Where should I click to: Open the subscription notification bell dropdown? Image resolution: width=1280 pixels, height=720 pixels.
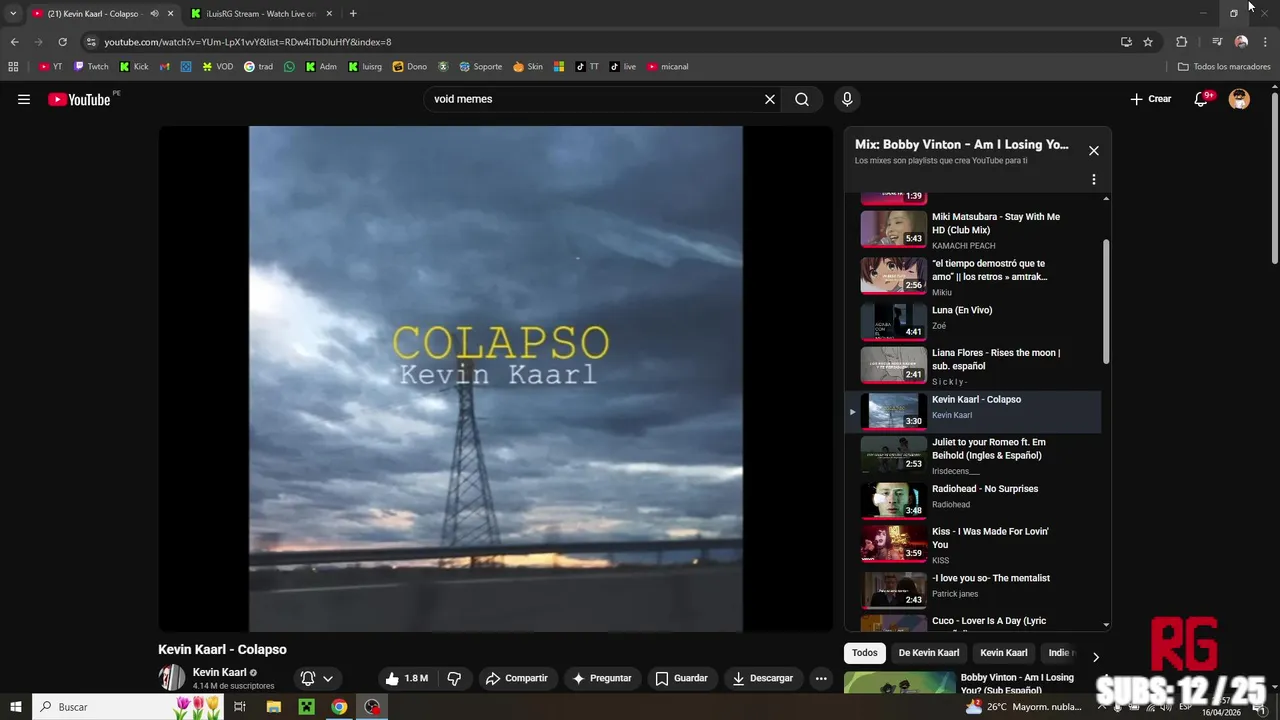point(317,678)
